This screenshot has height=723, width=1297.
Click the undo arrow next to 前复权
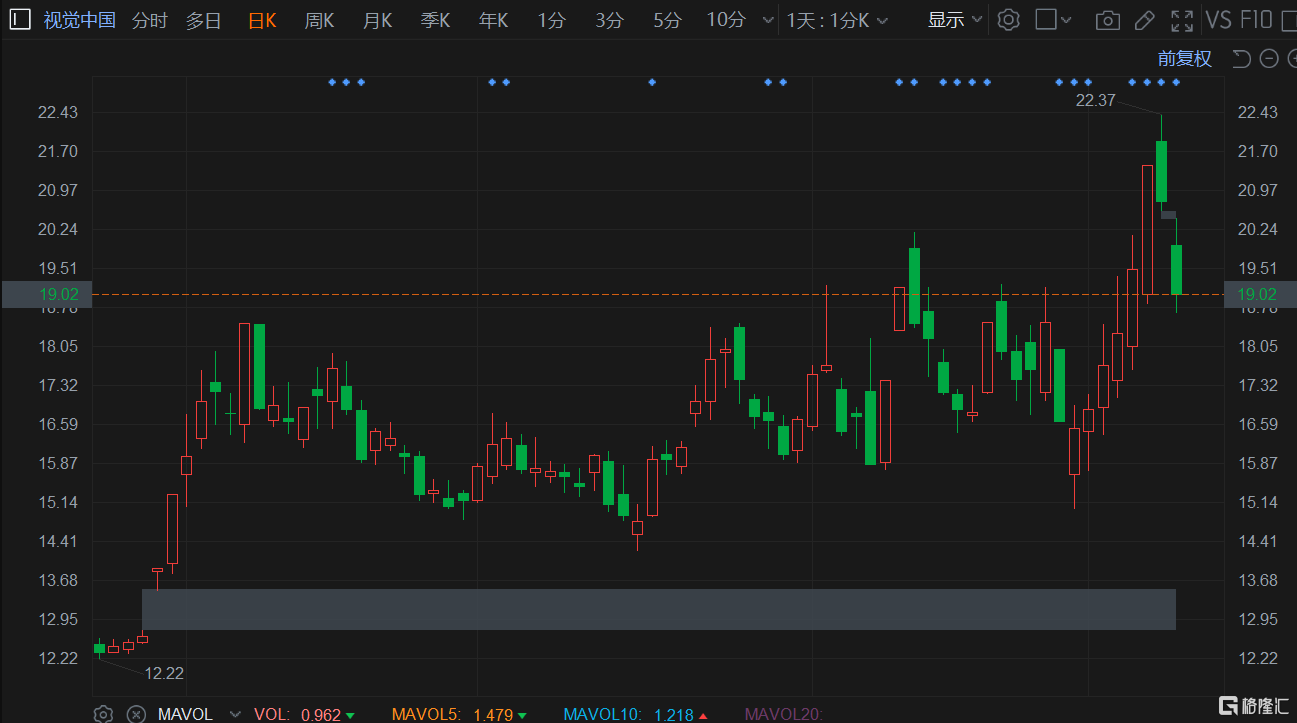[1241, 59]
